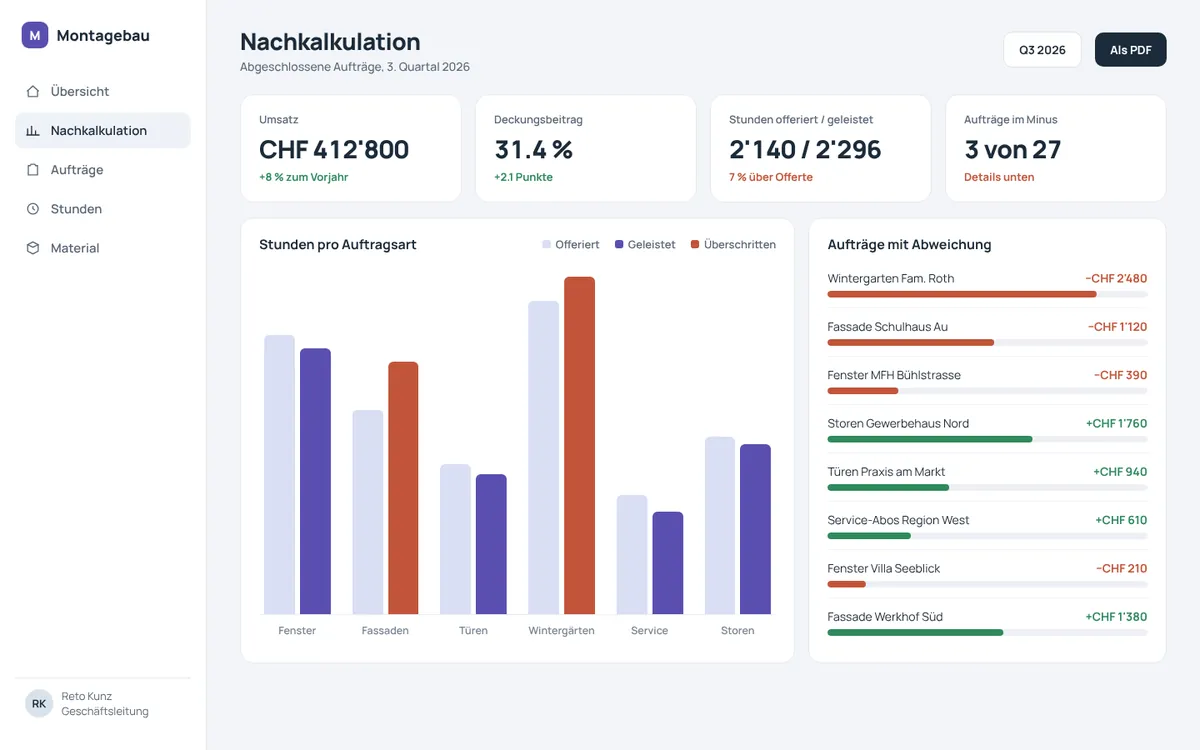Click the 2'140 / 2'296 hours value
The width and height of the screenshot is (1200, 750).
pyautogui.click(x=805, y=150)
